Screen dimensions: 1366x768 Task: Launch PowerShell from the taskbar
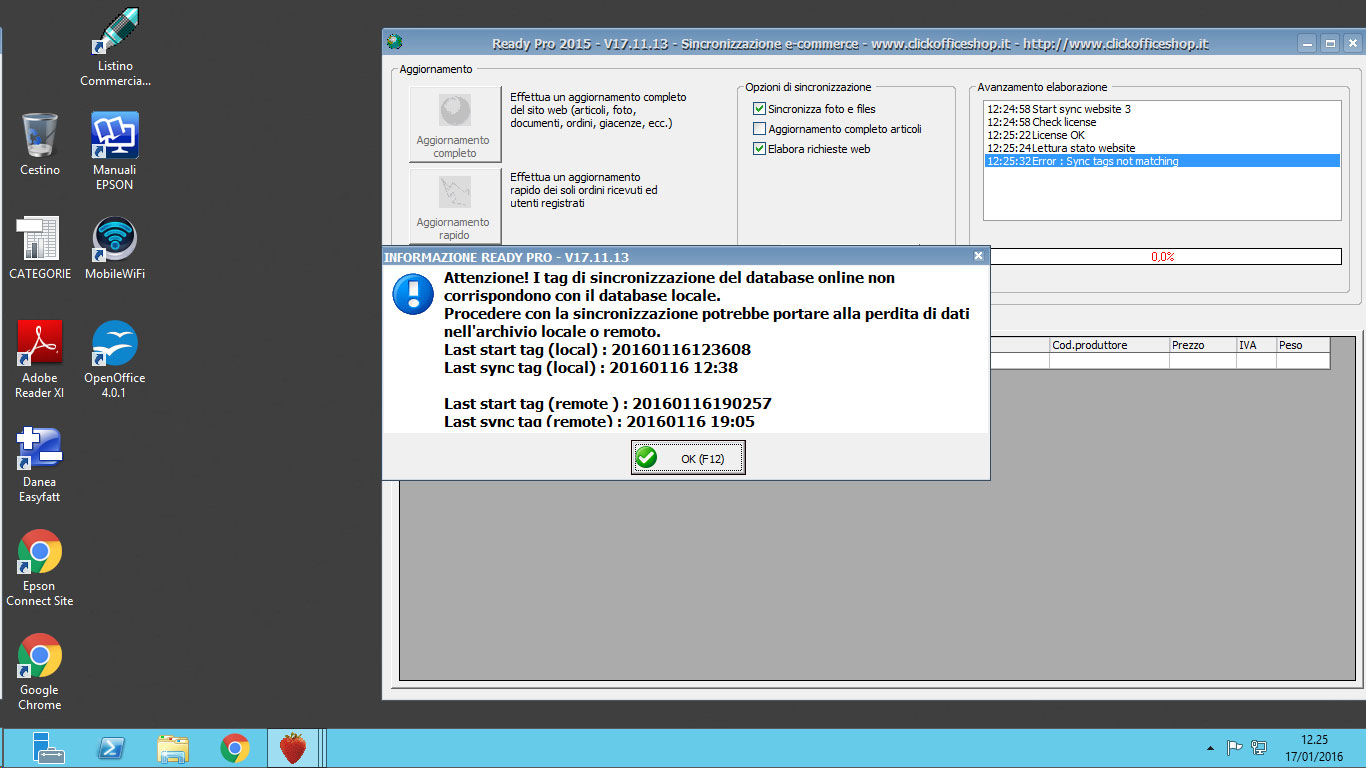pos(111,748)
